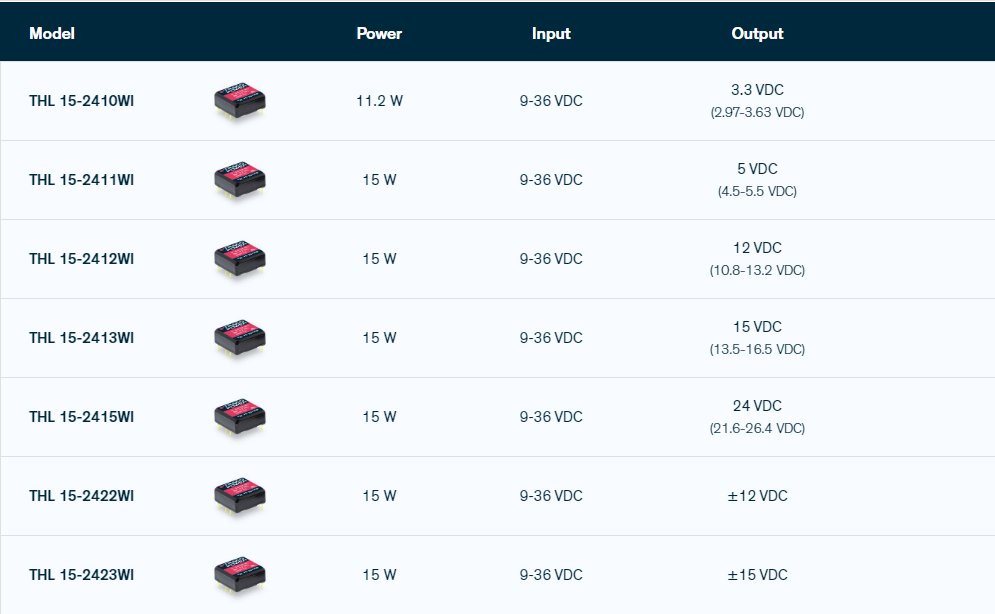Select the THL 15-2423WI model name
This screenshot has height=614, width=995.
click(x=81, y=575)
